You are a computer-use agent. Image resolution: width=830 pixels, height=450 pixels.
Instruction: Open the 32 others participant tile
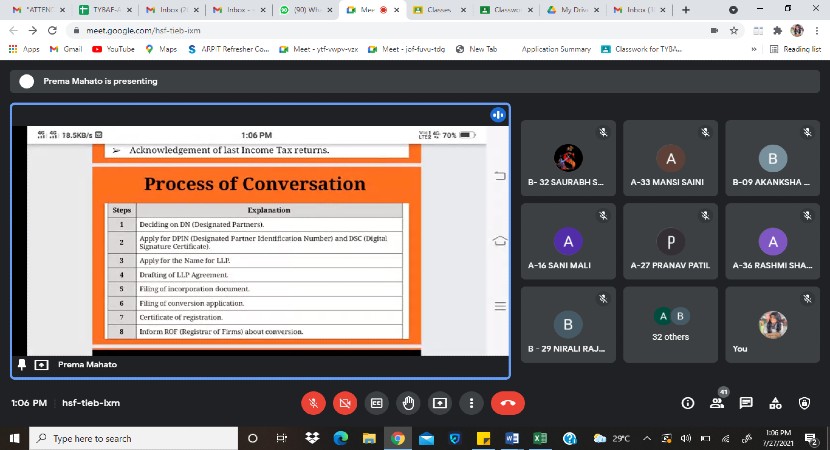point(670,323)
